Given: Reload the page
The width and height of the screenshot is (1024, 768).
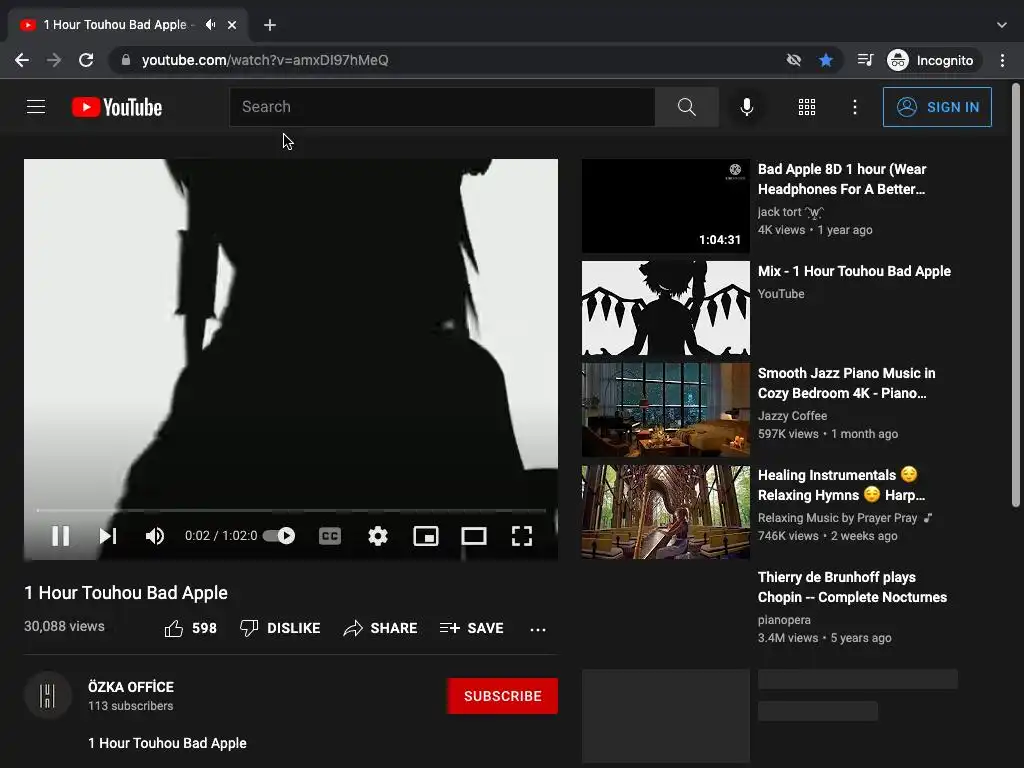Looking at the screenshot, I should coord(86,60).
